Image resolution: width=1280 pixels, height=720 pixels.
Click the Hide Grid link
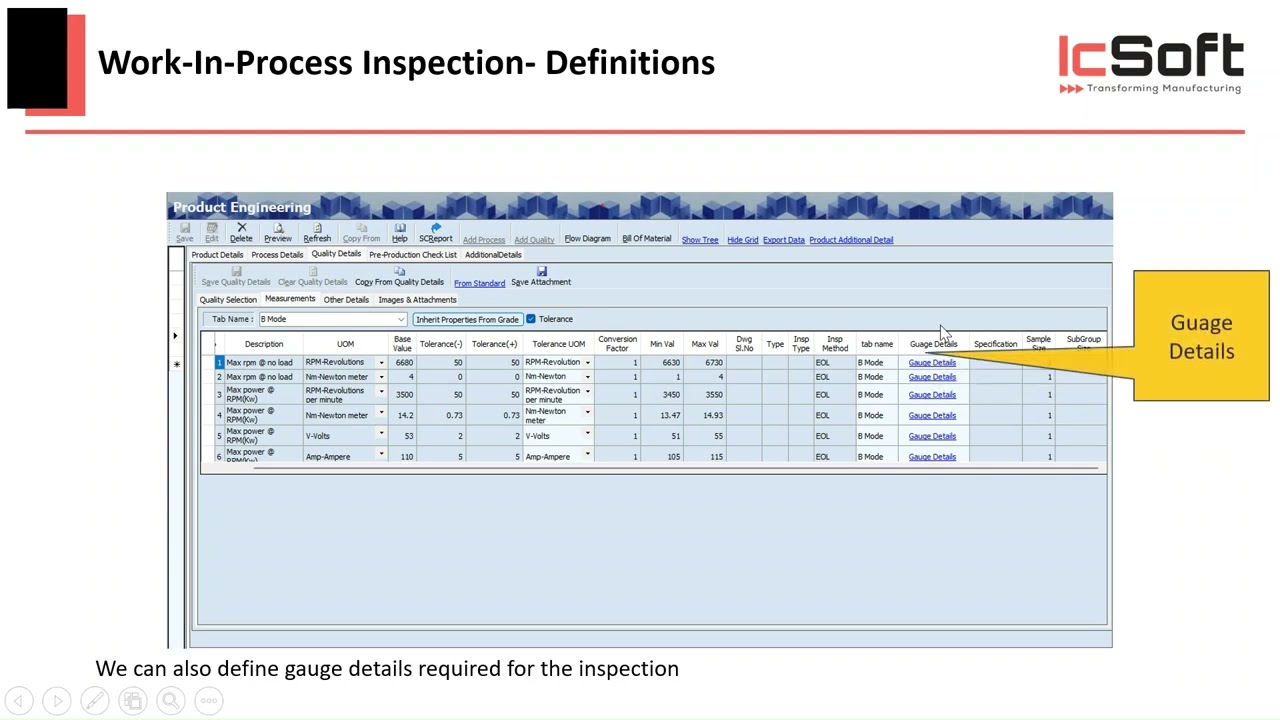743,240
